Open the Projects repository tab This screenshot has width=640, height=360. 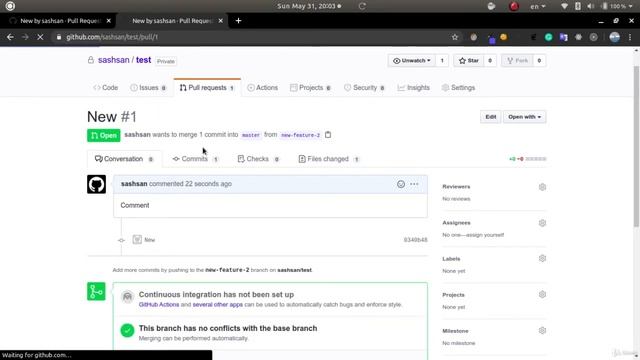[x=311, y=88]
